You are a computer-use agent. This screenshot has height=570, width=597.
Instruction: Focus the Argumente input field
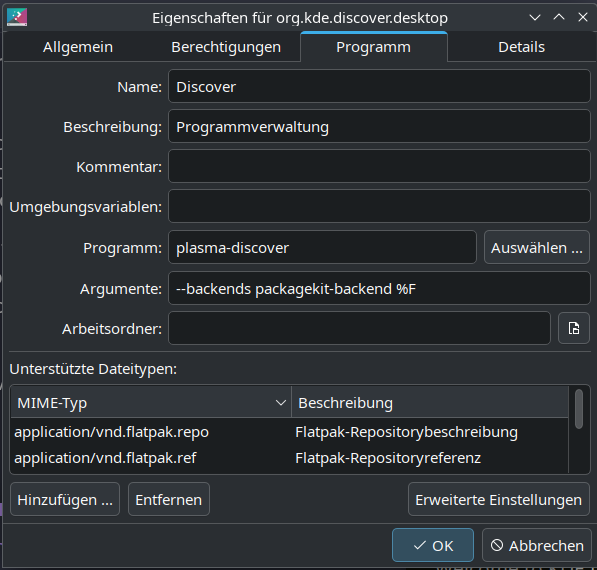tap(379, 289)
